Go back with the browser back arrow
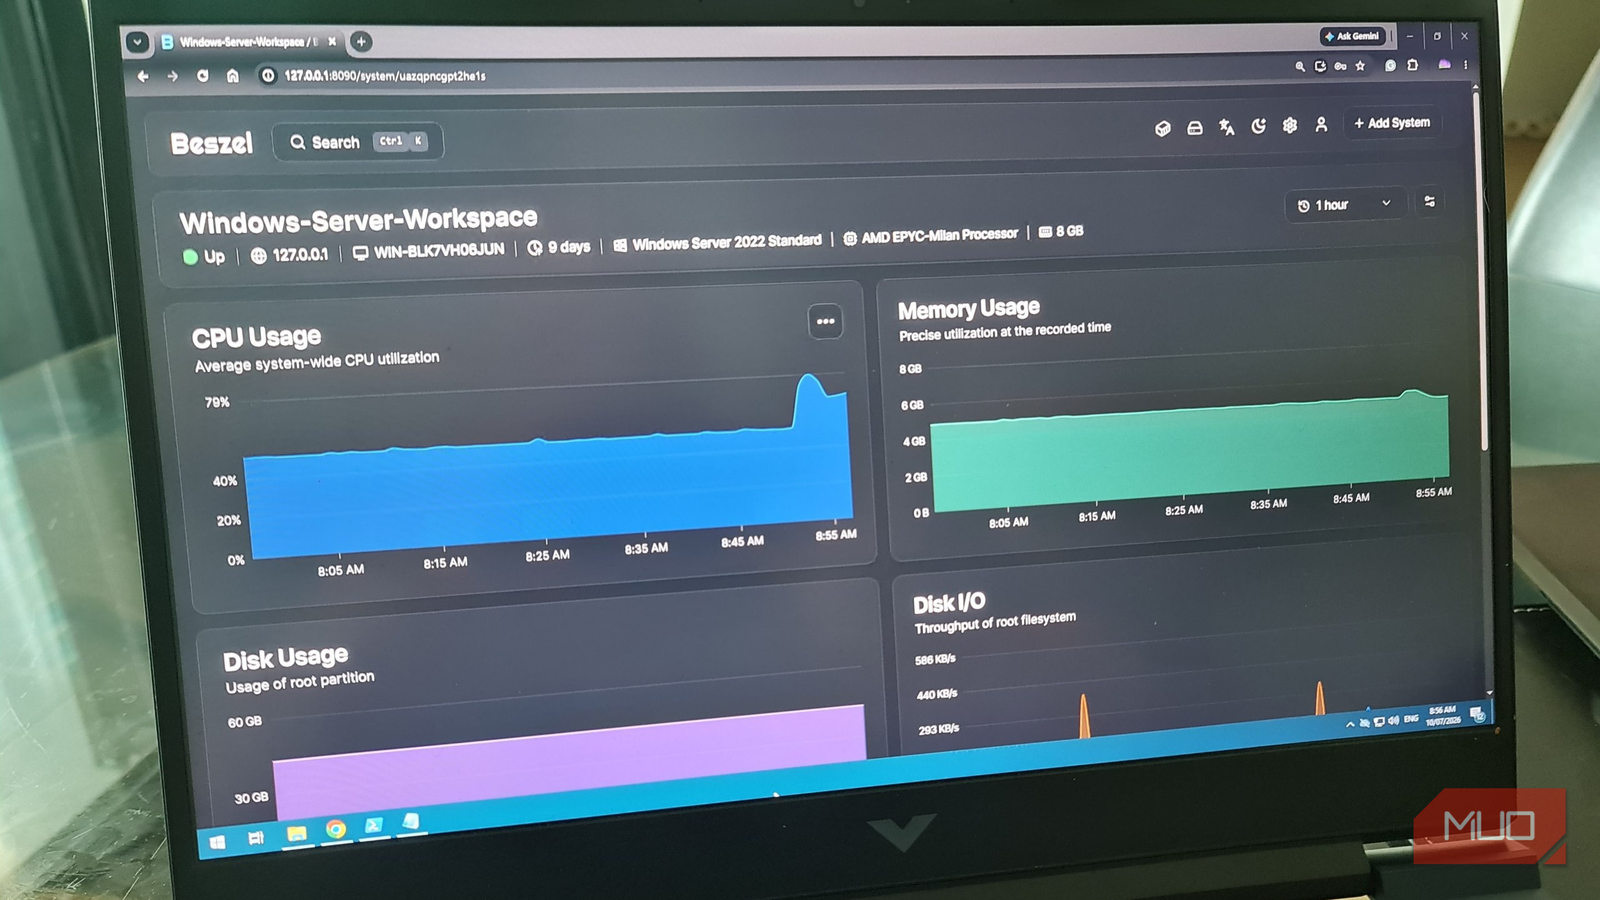 143,76
